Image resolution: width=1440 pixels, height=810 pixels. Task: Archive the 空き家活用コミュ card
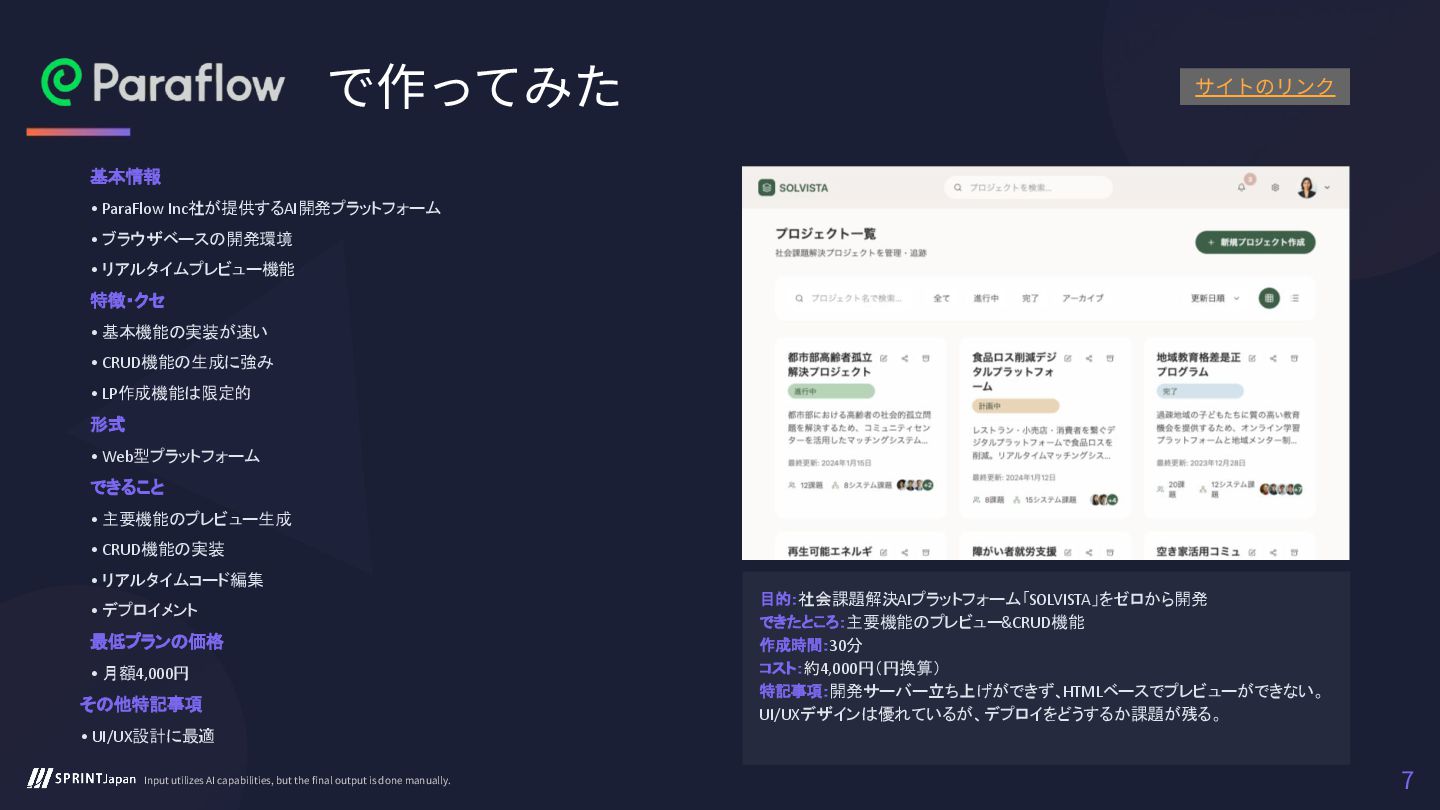1296,552
